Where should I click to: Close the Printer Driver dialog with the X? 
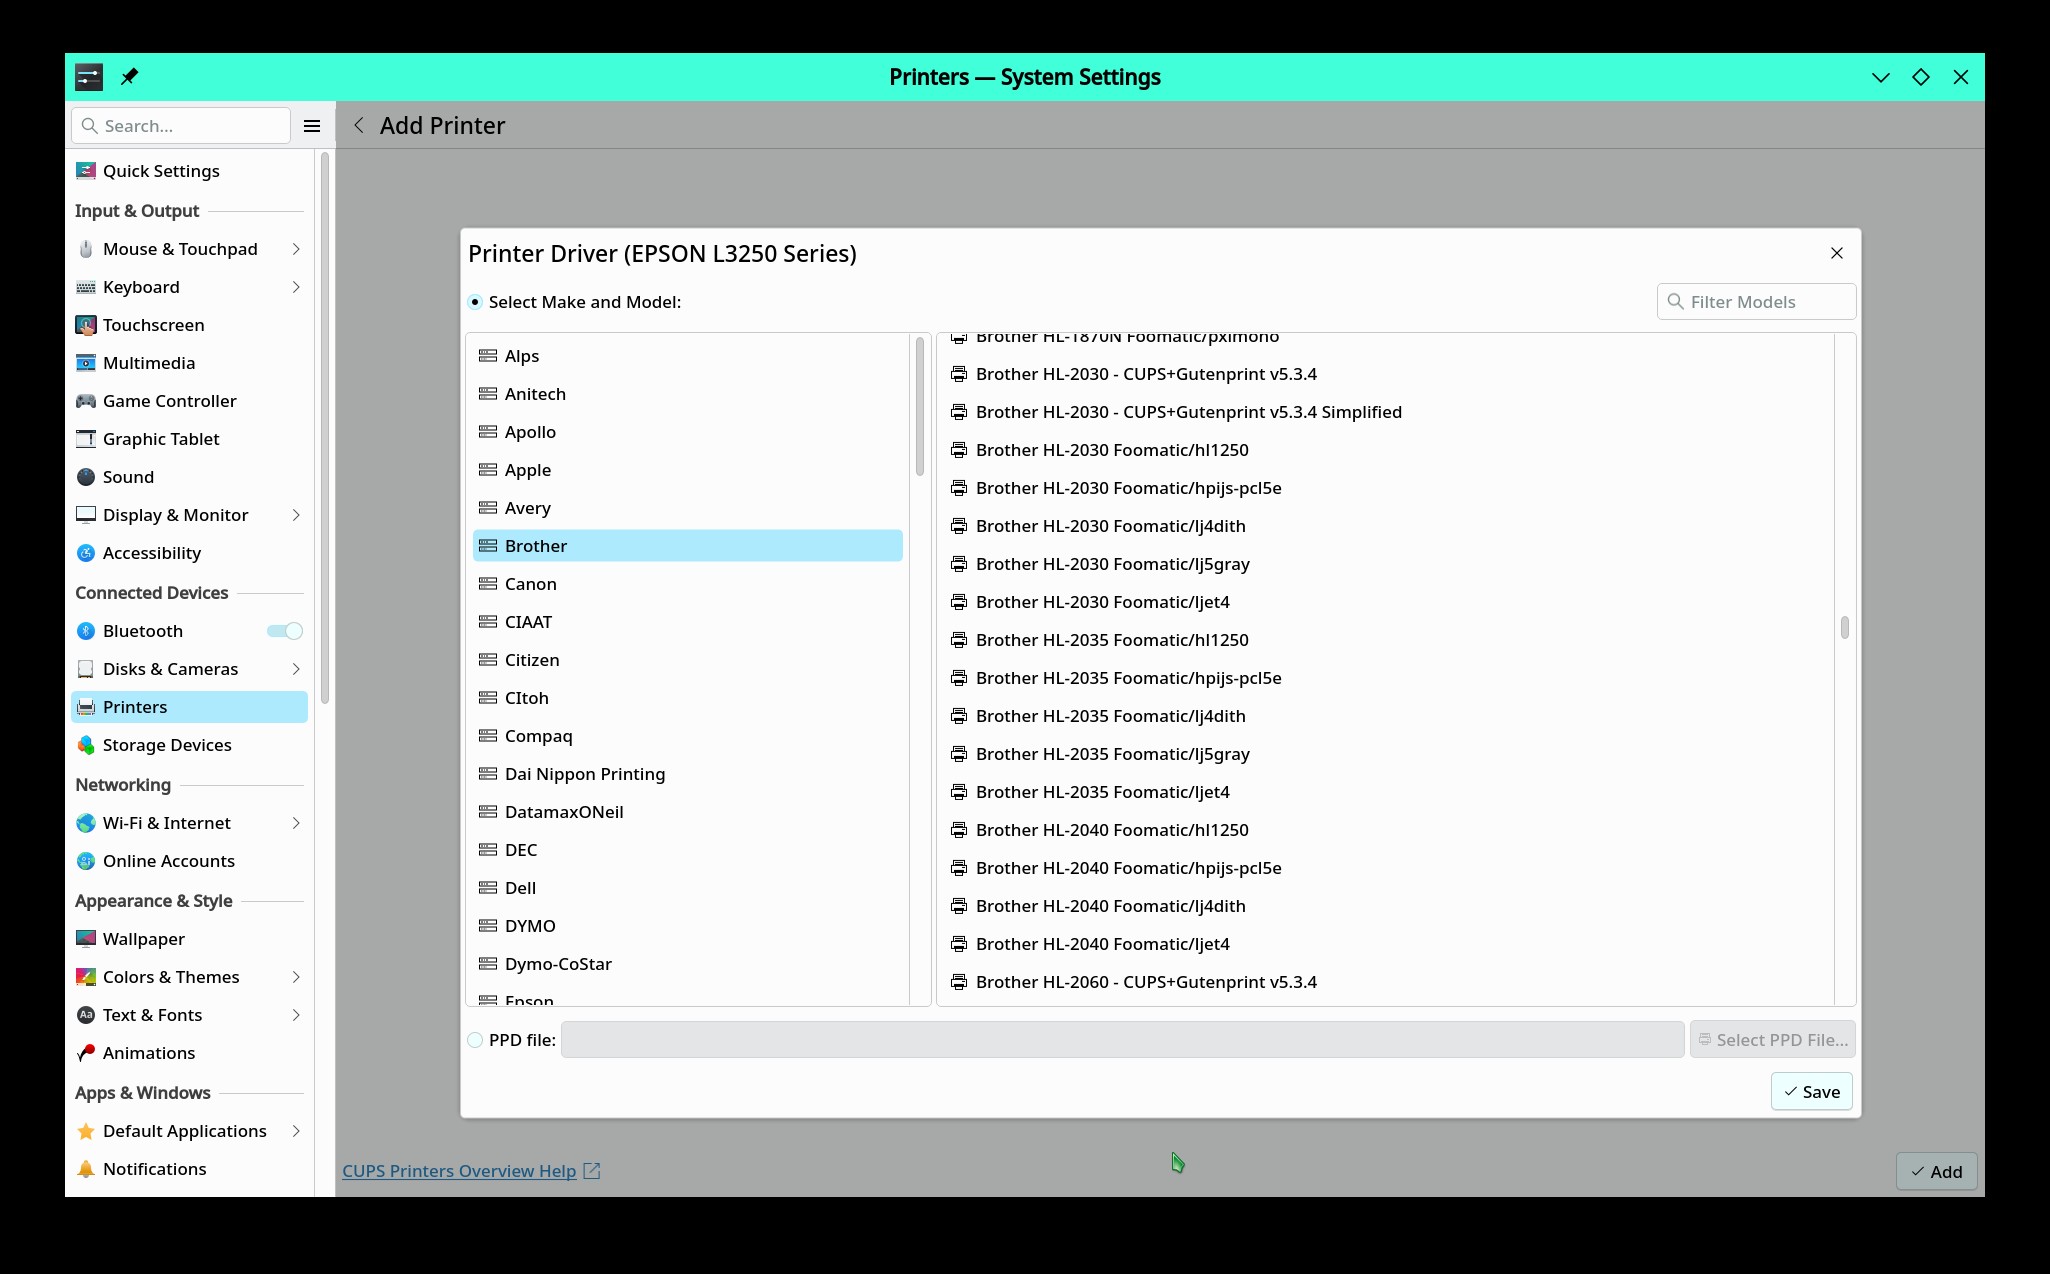coord(1836,253)
